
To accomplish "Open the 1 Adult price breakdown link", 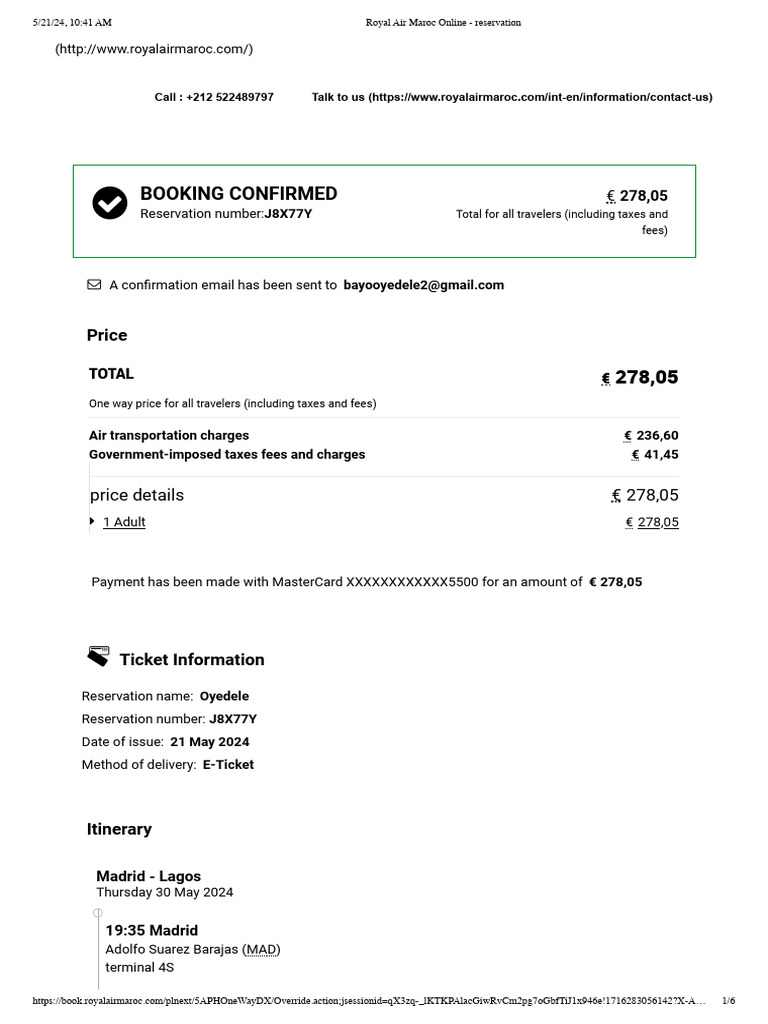I will pyautogui.click(x=124, y=522).
